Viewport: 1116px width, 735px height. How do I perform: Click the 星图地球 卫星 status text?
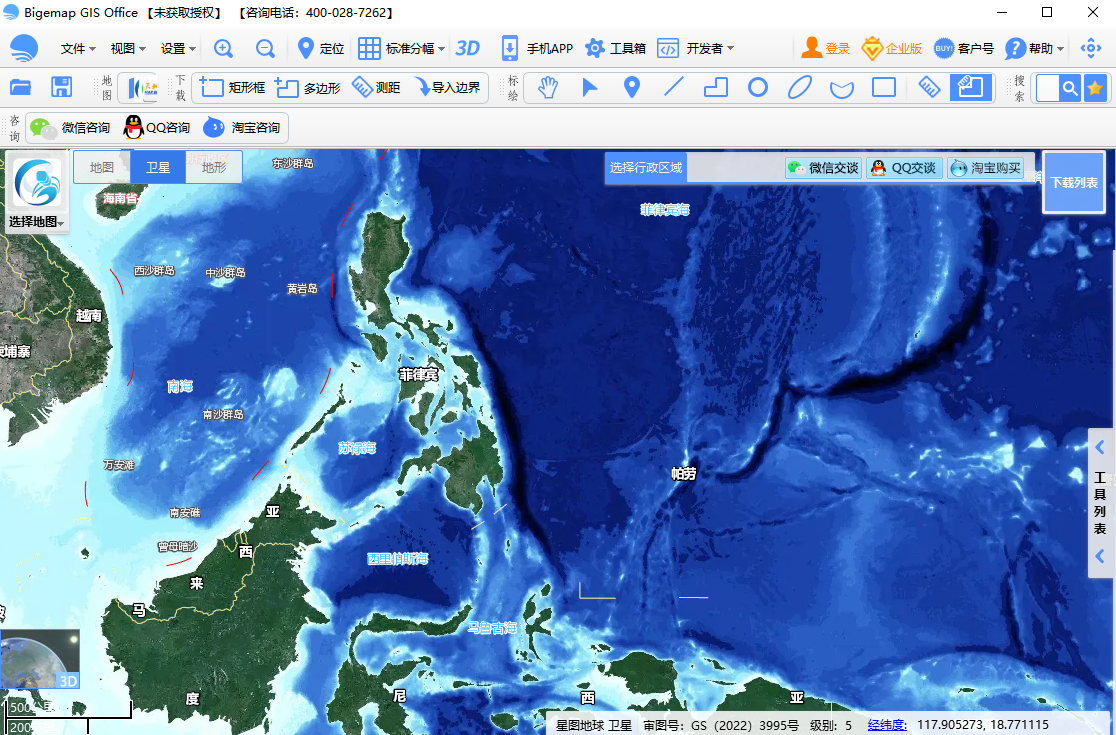594,726
